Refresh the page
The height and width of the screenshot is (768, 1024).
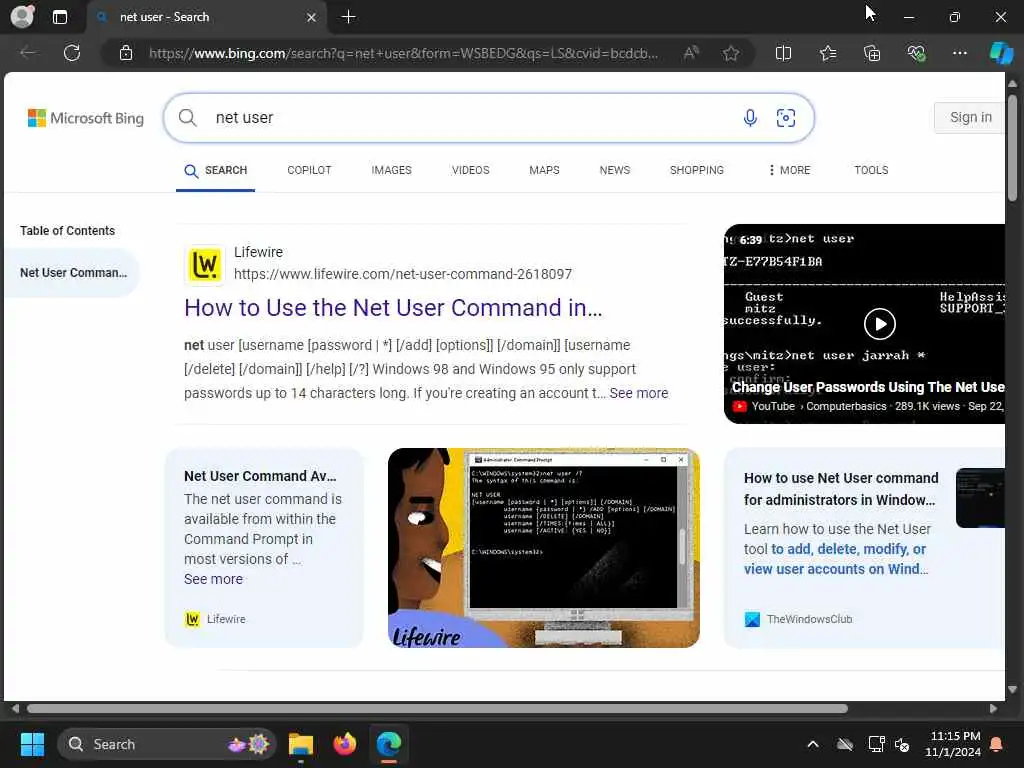point(72,53)
